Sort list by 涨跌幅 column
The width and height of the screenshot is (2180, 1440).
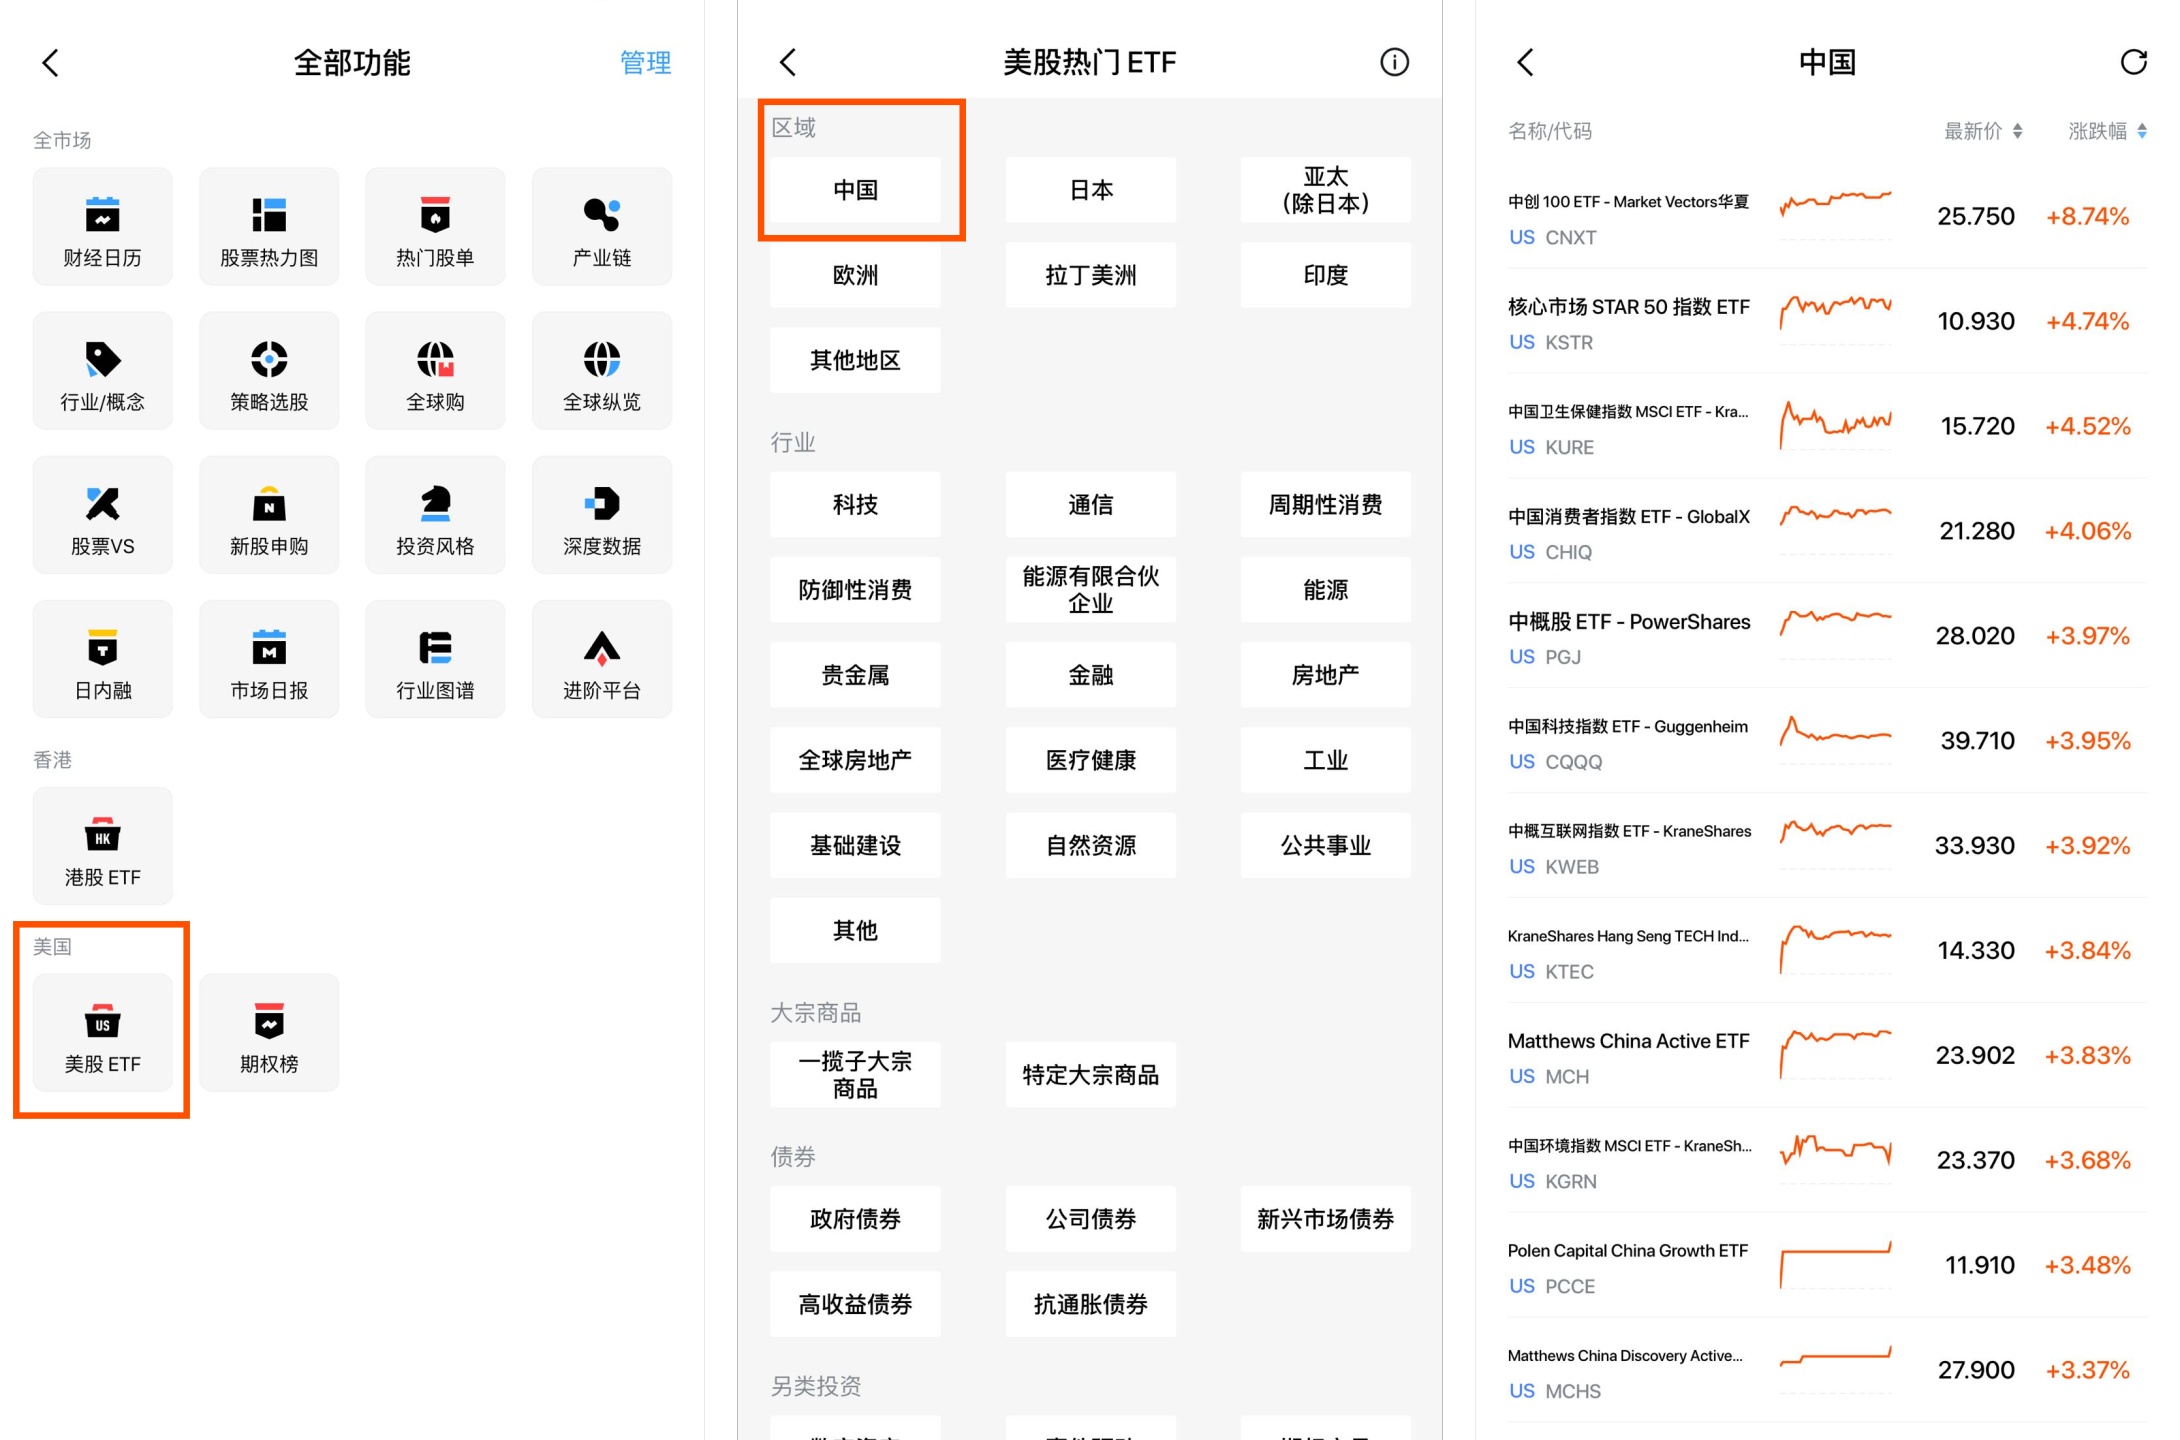coord(2107,131)
